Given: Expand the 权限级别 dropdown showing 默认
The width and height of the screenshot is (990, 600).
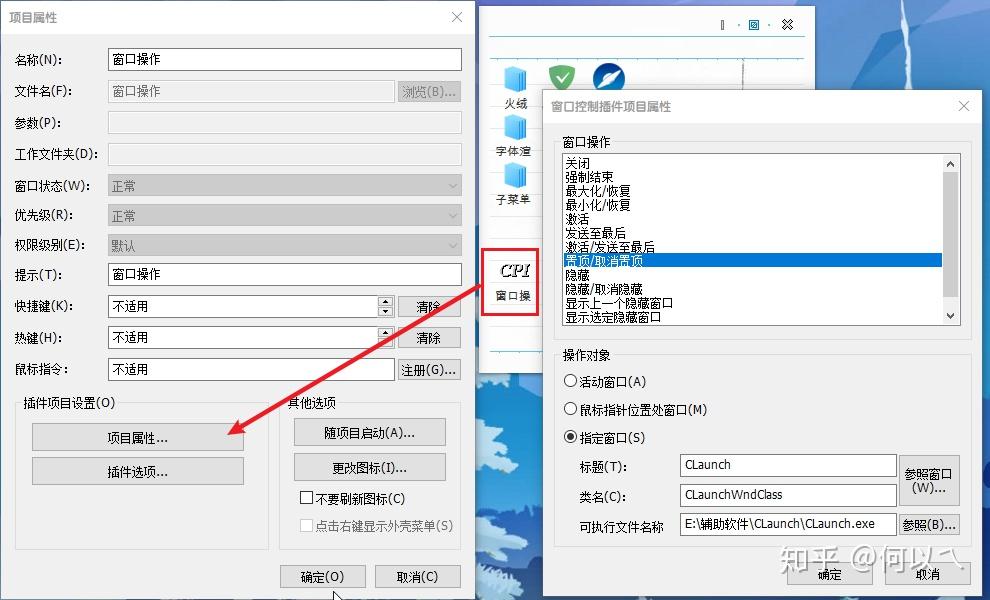Looking at the screenshot, I should click(453, 245).
